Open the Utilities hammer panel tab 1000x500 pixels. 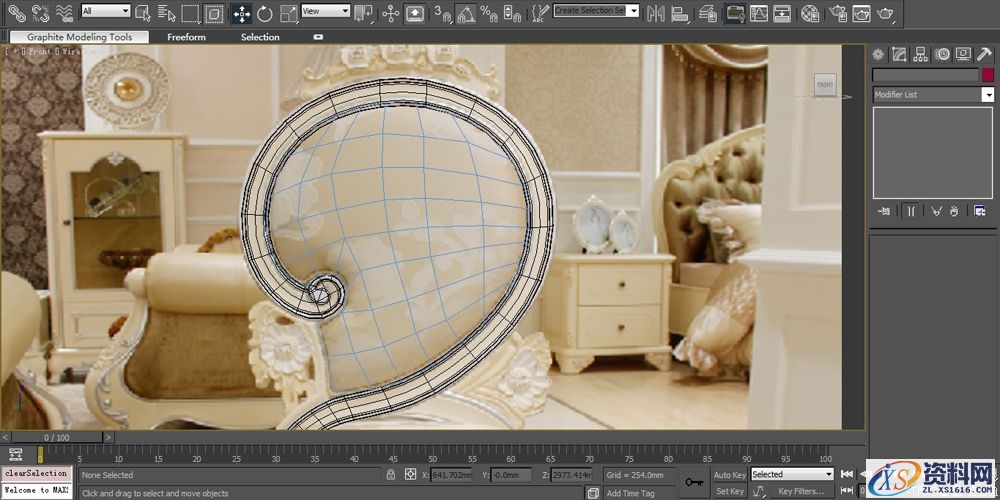[x=984, y=55]
